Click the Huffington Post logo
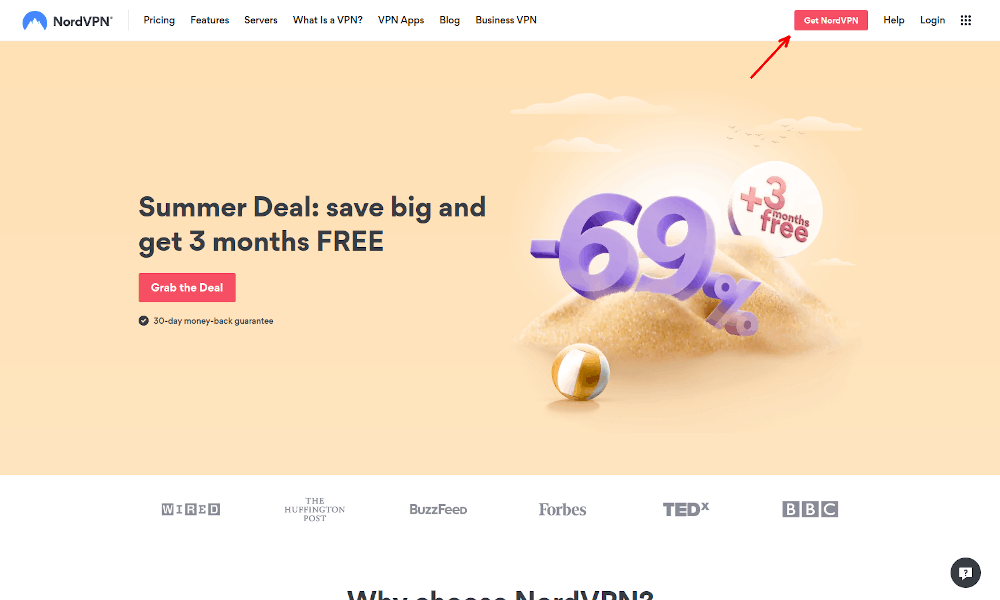 314,509
